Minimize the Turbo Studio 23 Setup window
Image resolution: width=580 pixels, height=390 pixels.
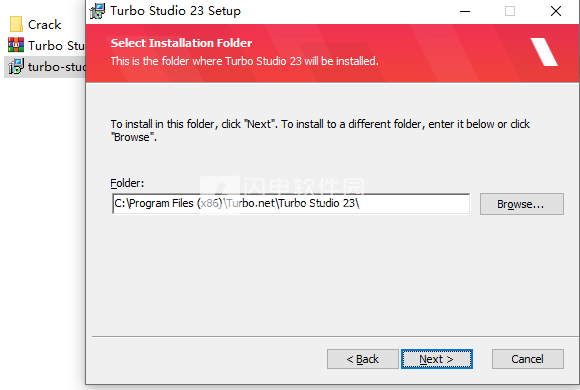465,11
